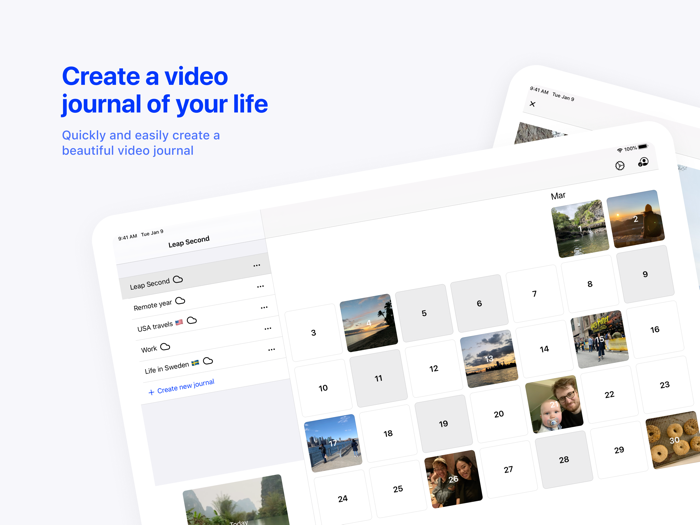Image resolution: width=700 pixels, height=525 pixels.
Task: Select empty day 29 in calendar
Action: coord(619,450)
